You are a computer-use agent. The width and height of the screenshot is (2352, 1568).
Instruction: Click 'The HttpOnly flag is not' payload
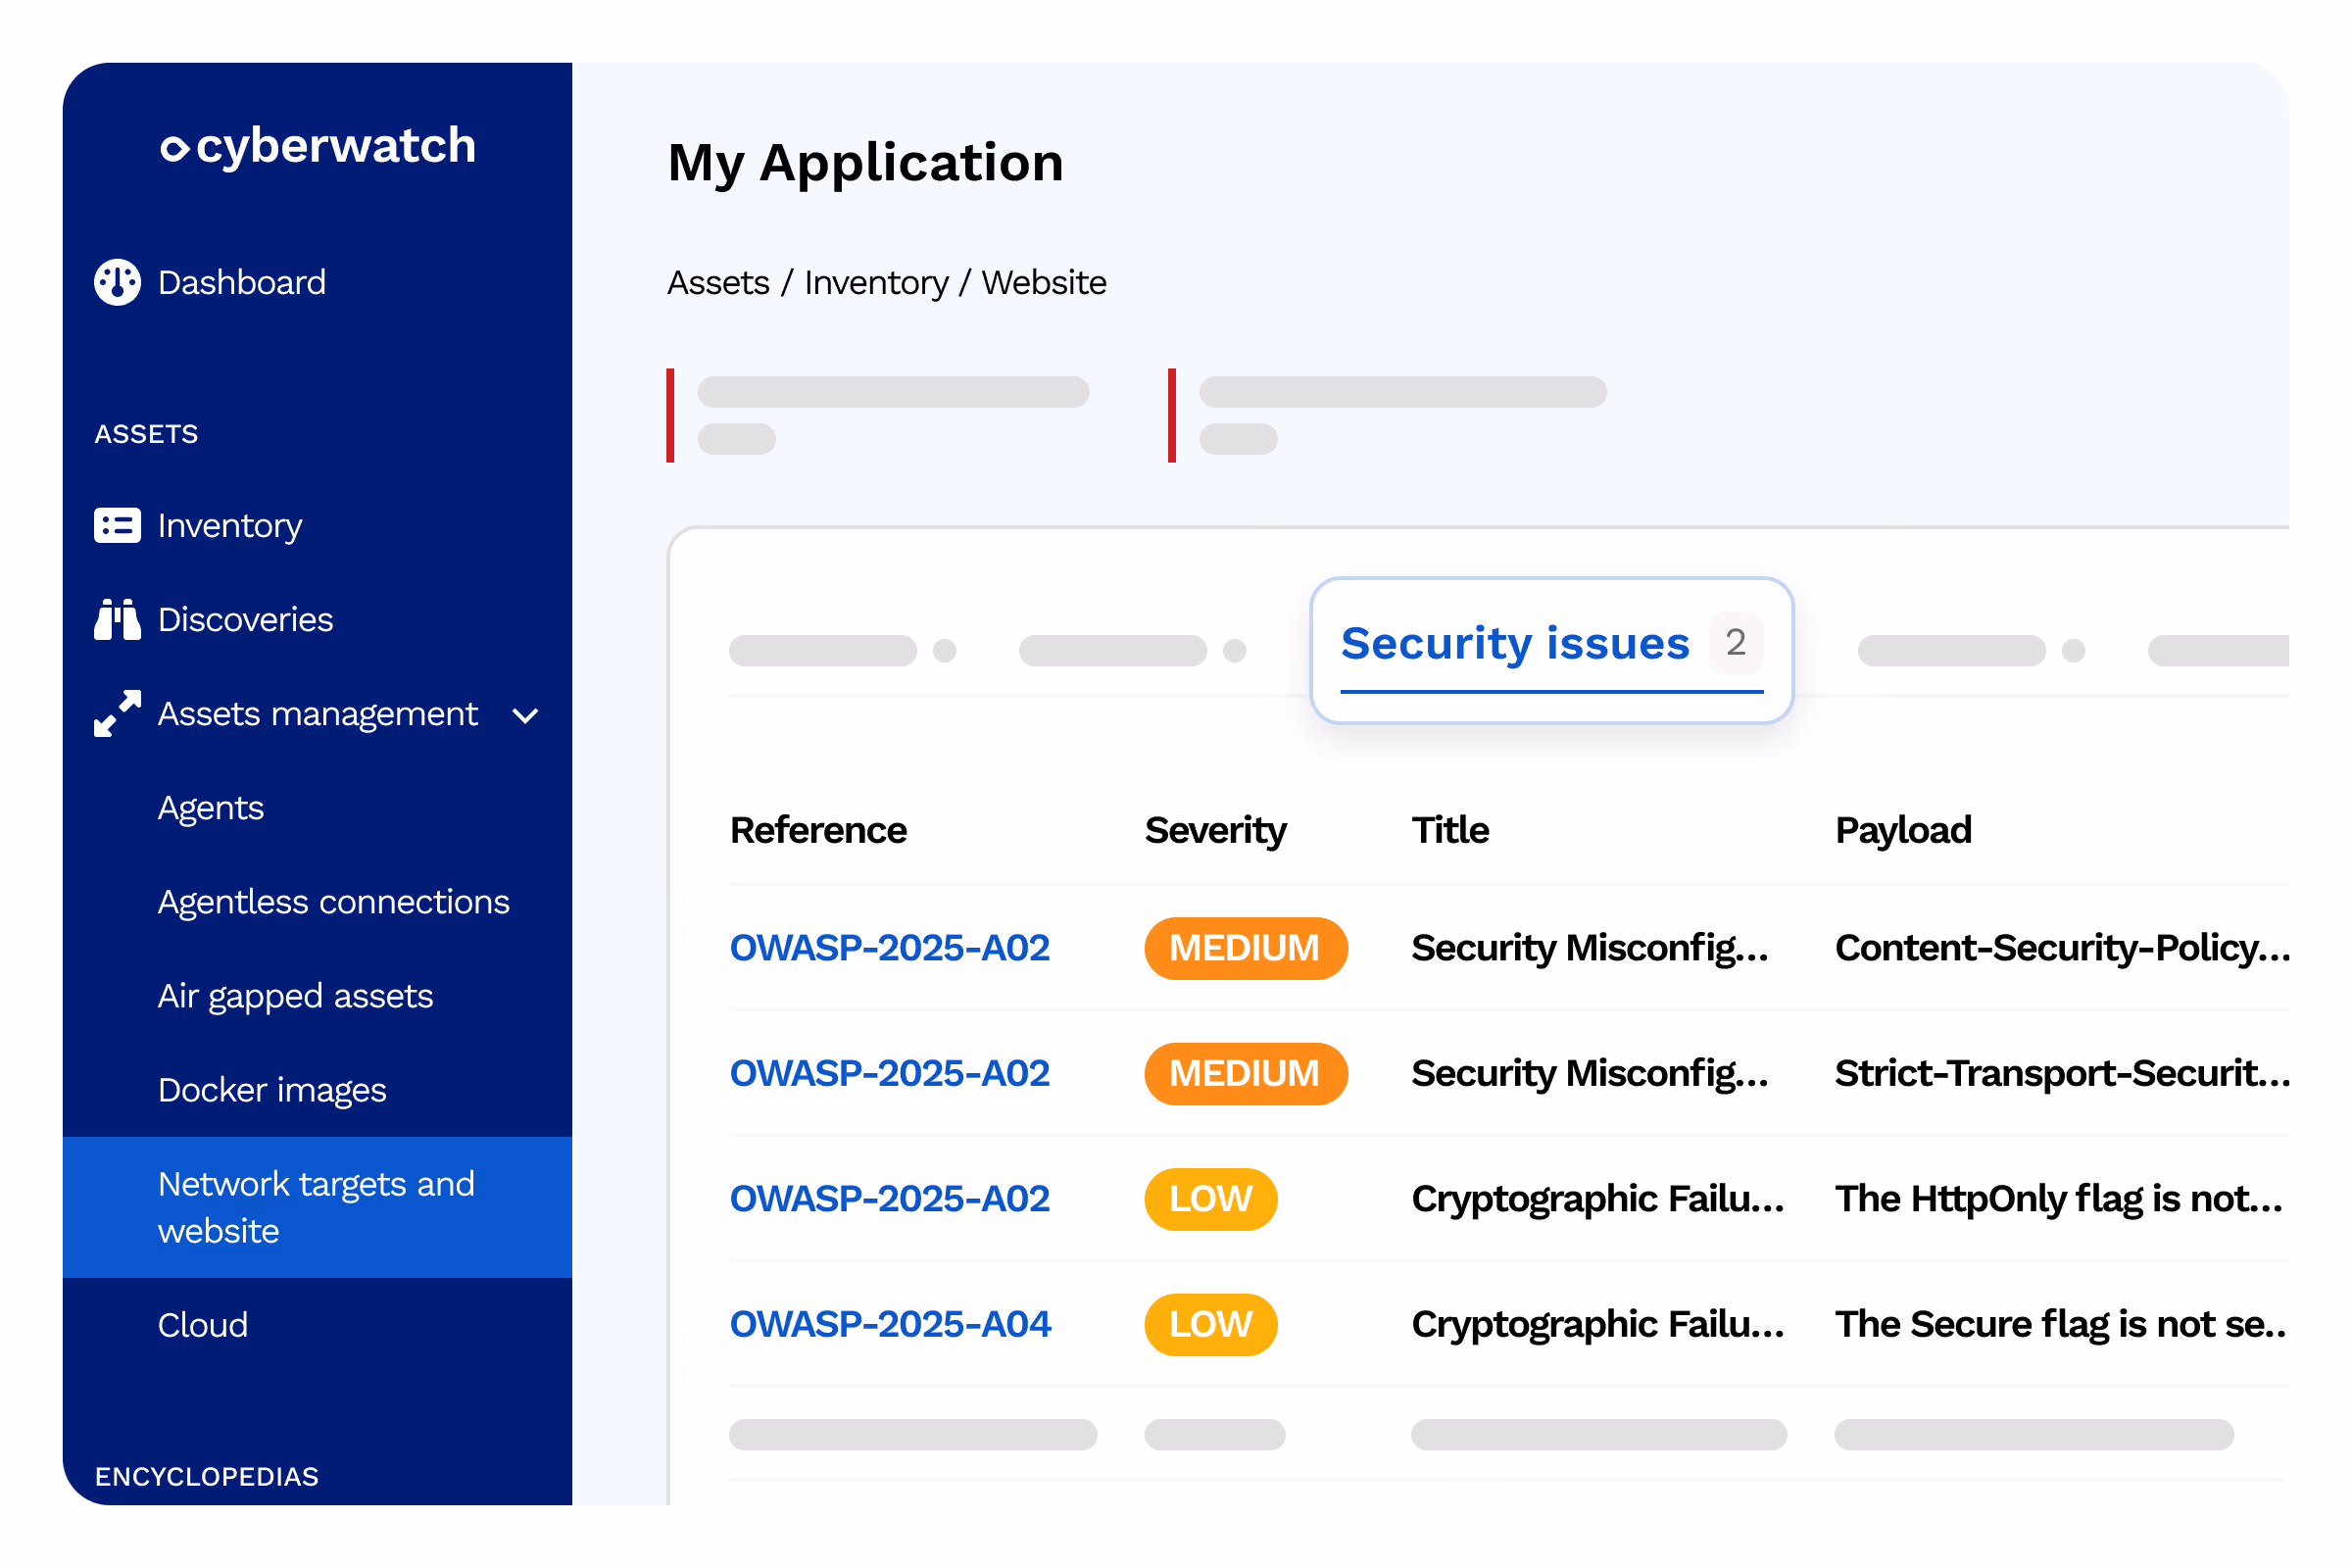(2058, 1200)
